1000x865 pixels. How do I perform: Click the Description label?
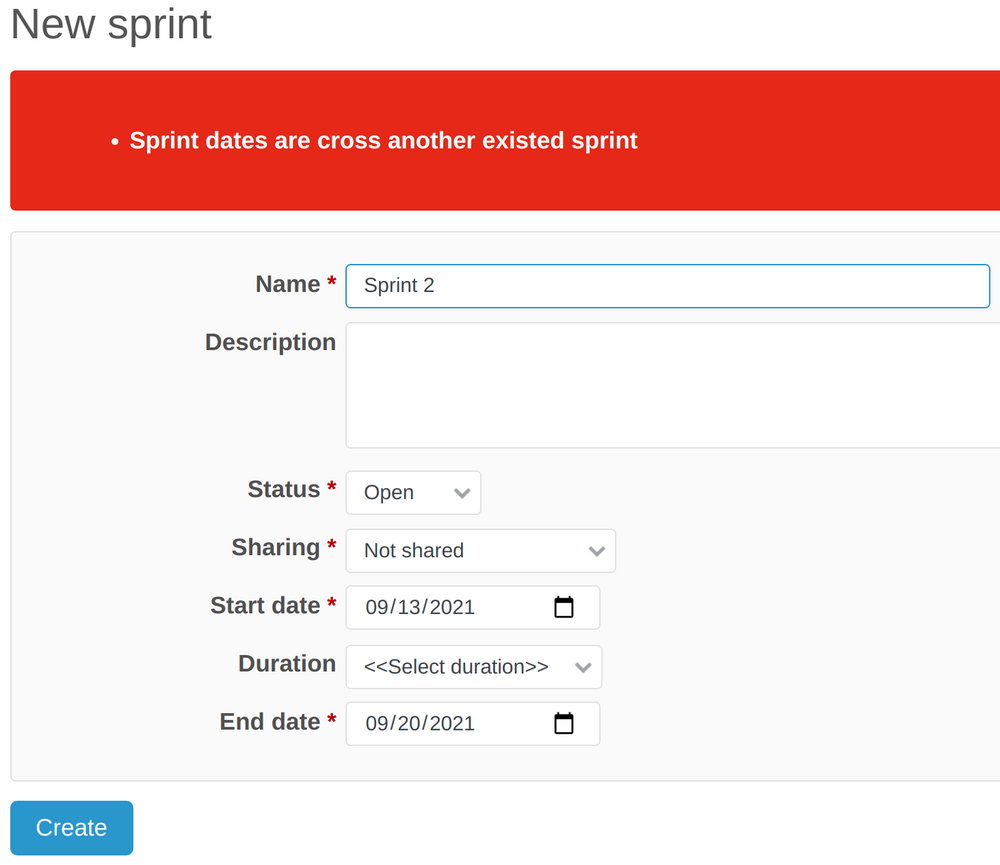[x=270, y=342]
